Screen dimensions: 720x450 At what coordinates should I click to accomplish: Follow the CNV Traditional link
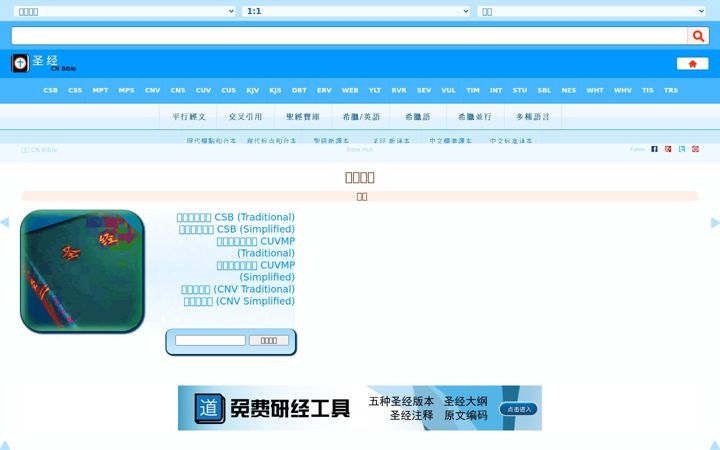(238, 289)
